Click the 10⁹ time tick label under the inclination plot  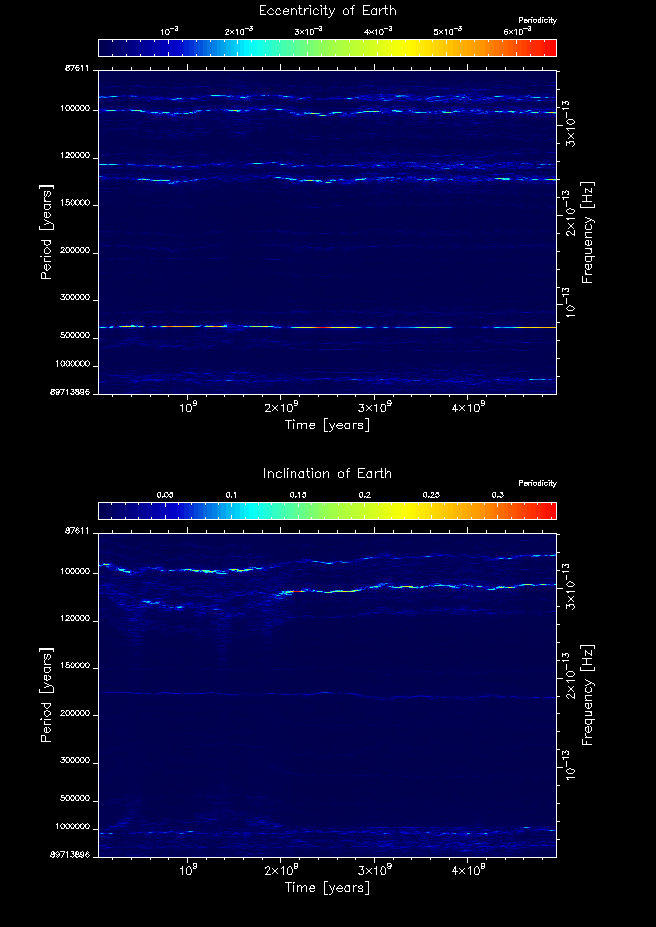coord(187,869)
